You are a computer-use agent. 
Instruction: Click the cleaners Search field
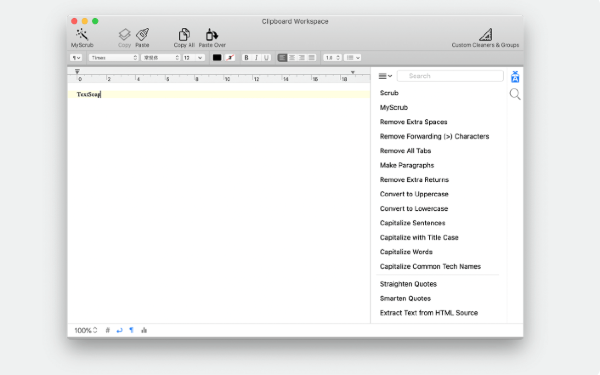click(450, 76)
